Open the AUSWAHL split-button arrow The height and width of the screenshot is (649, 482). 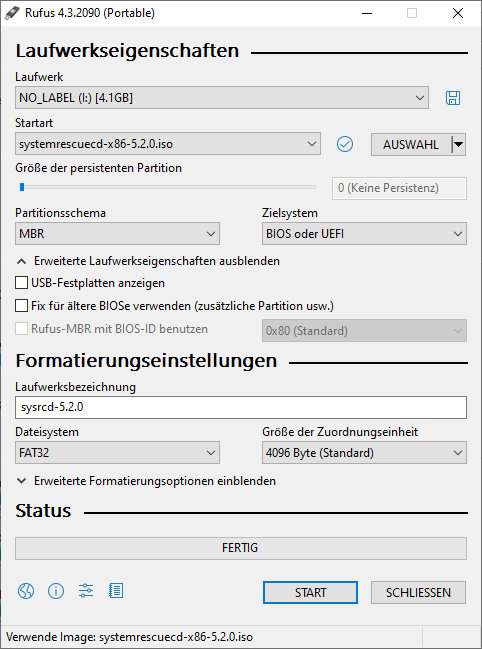click(458, 144)
